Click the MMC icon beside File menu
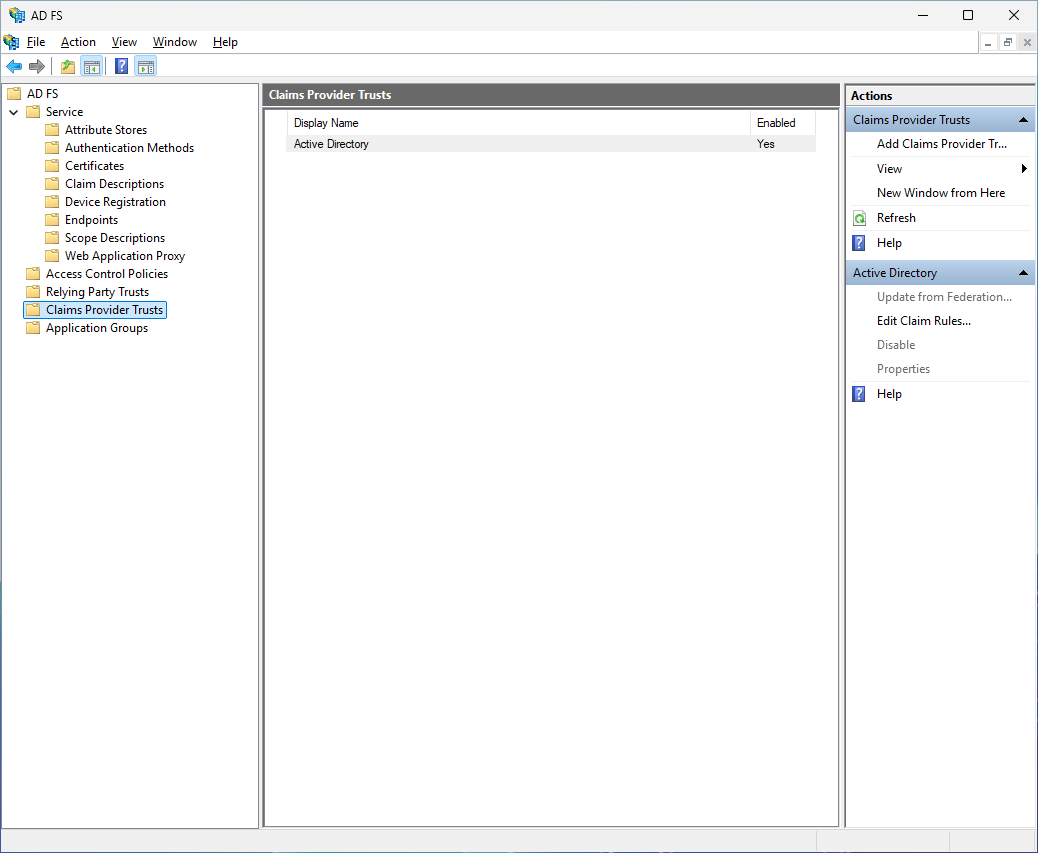 [x=11, y=42]
